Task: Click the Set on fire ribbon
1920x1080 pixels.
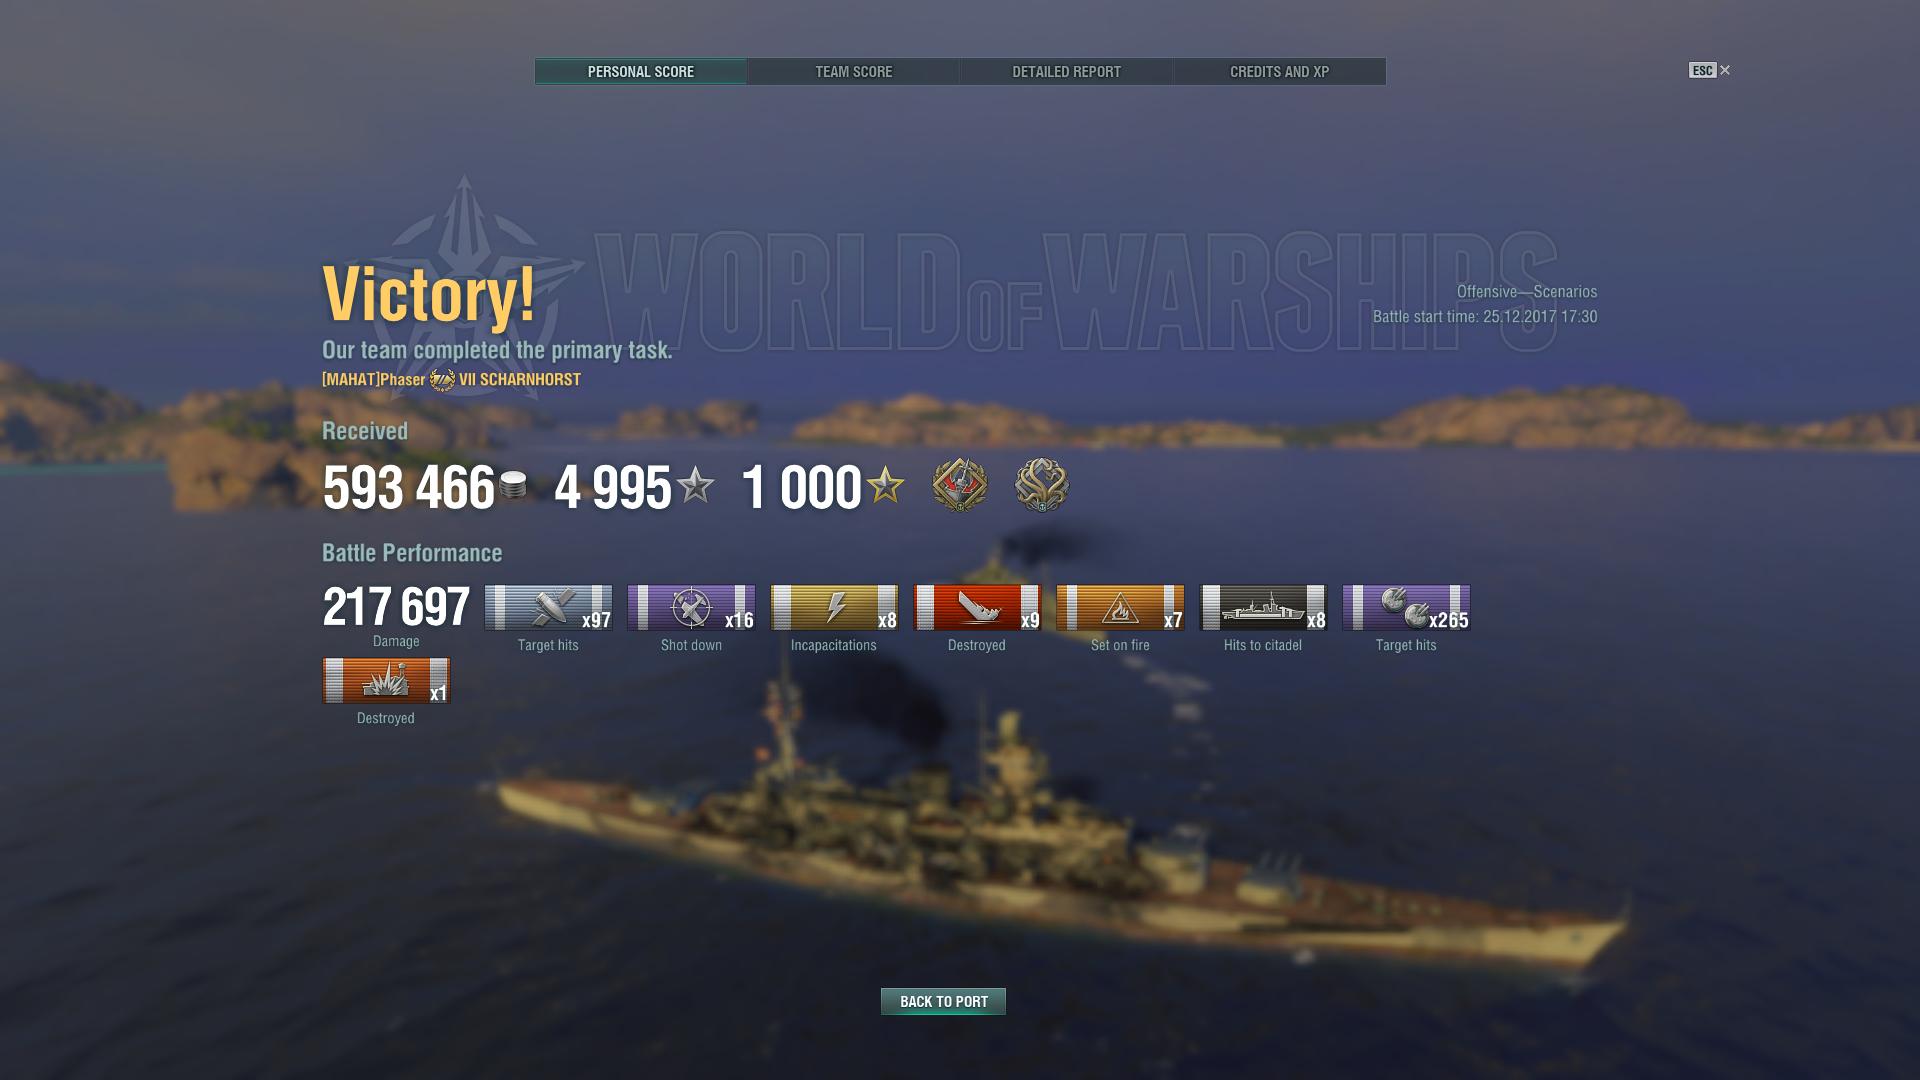Action: tap(1120, 608)
